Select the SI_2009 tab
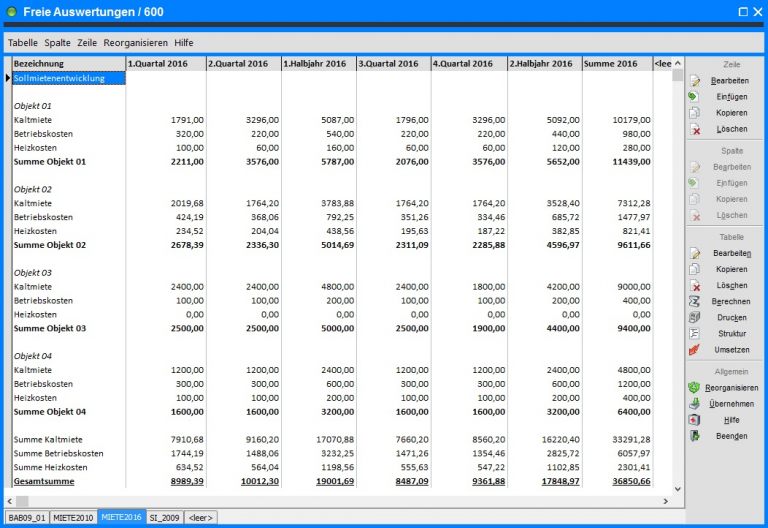The height and width of the screenshot is (528, 768). (164, 517)
